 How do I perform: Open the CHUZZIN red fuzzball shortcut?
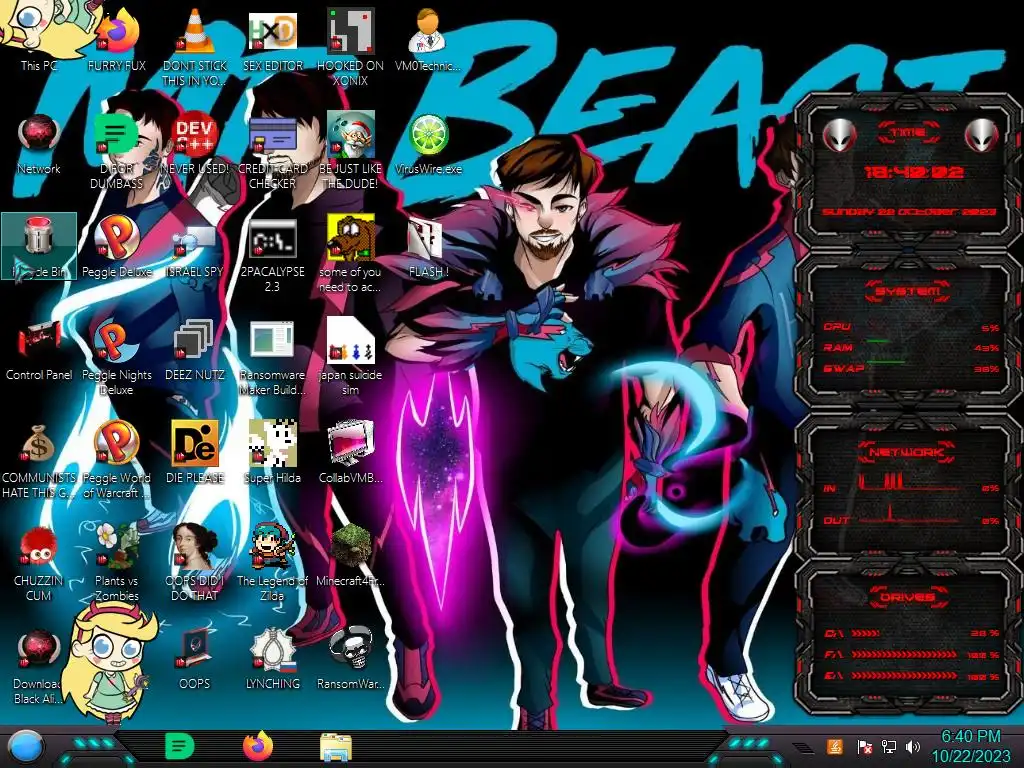pos(39,563)
